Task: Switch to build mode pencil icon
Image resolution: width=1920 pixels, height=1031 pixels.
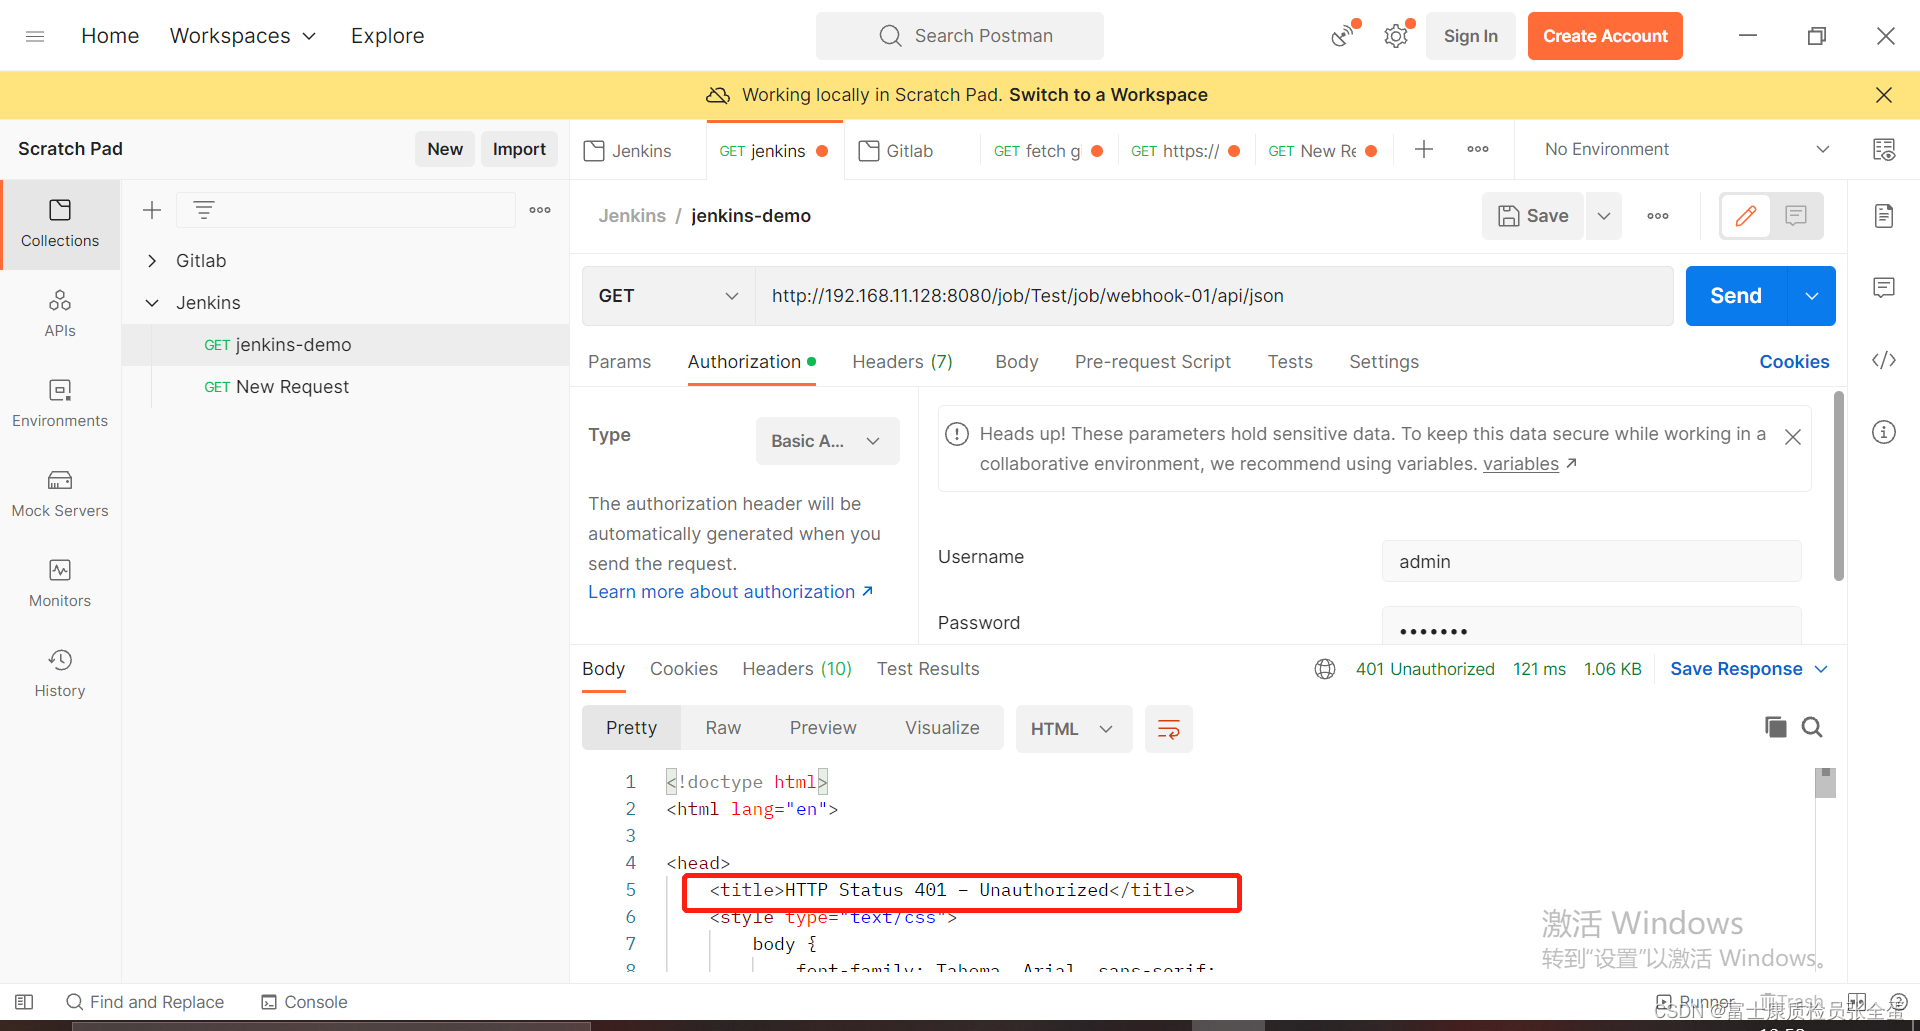Action: tap(1746, 216)
